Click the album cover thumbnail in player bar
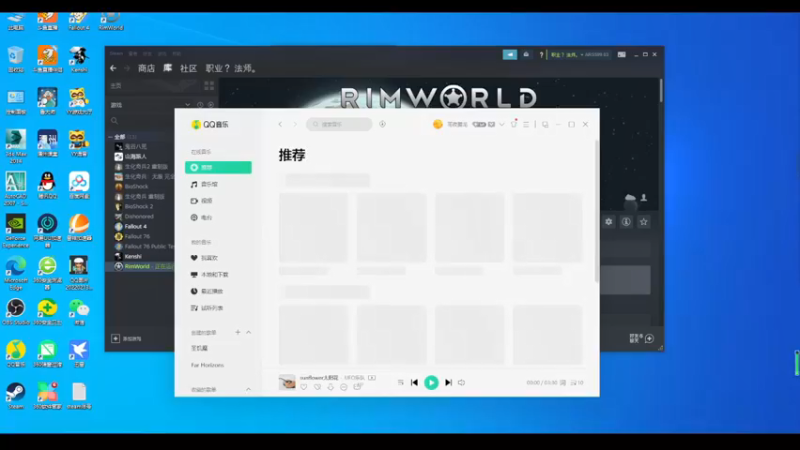The image size is (800, 450). pos(287,382)
